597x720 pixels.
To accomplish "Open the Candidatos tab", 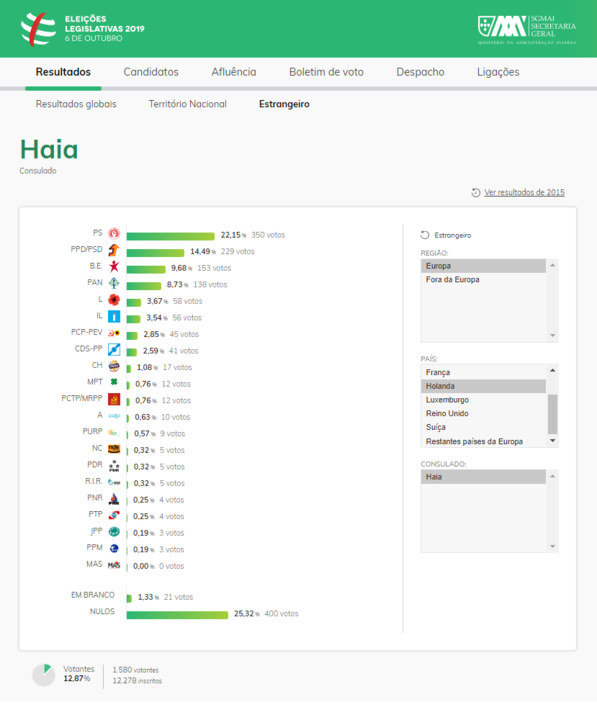I will point(151,72).
